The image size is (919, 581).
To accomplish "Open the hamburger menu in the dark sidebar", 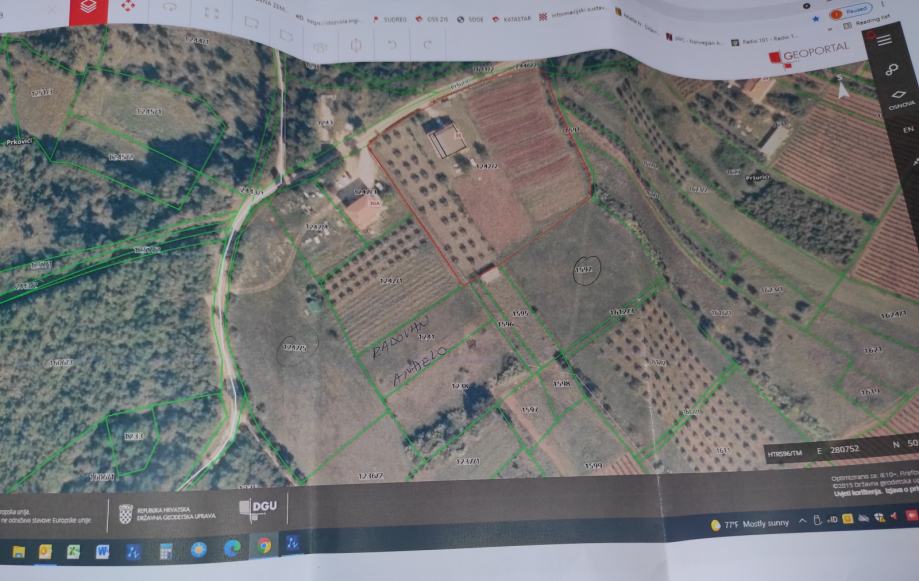I will [884, 40].
